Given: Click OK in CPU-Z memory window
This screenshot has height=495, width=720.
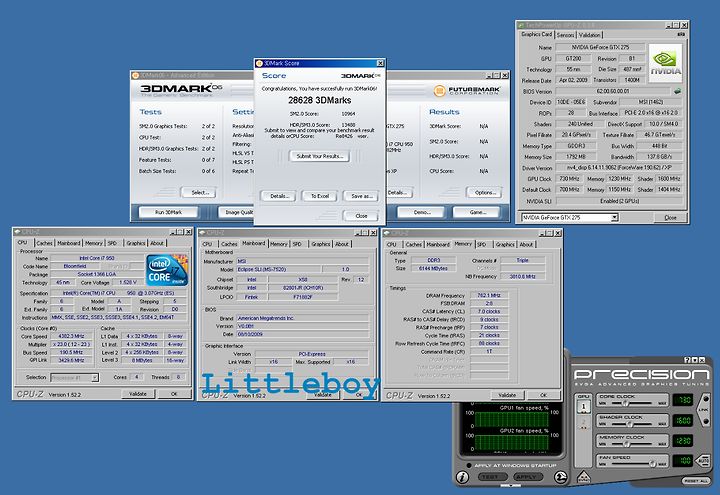Looking at the screenshot, I should click(543, 394).
